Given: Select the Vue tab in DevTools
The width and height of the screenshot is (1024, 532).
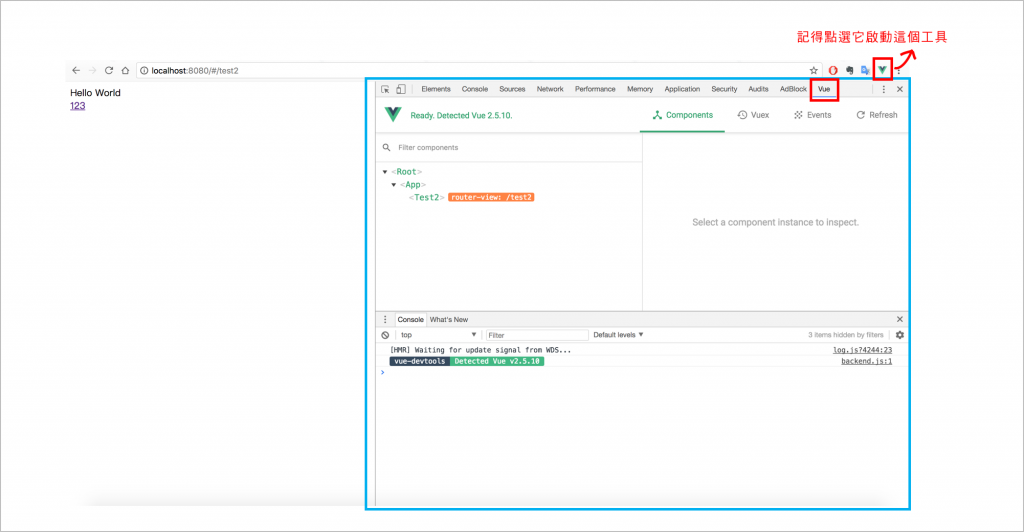Looking at the screenshot, I should pyautogui.click(x=824, y=89).
